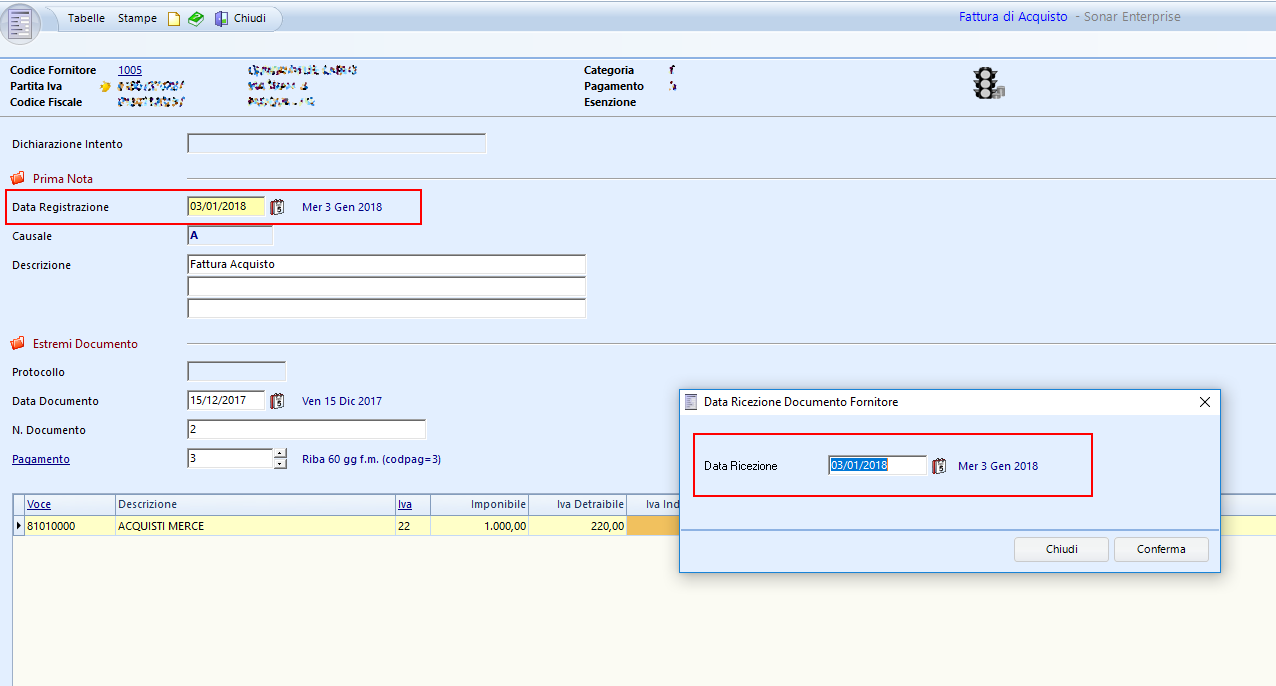Viewport: 1276px width, 686px height.
Task: Click the Voce column header
Action: pyautogui.click(x=39, y=504)
